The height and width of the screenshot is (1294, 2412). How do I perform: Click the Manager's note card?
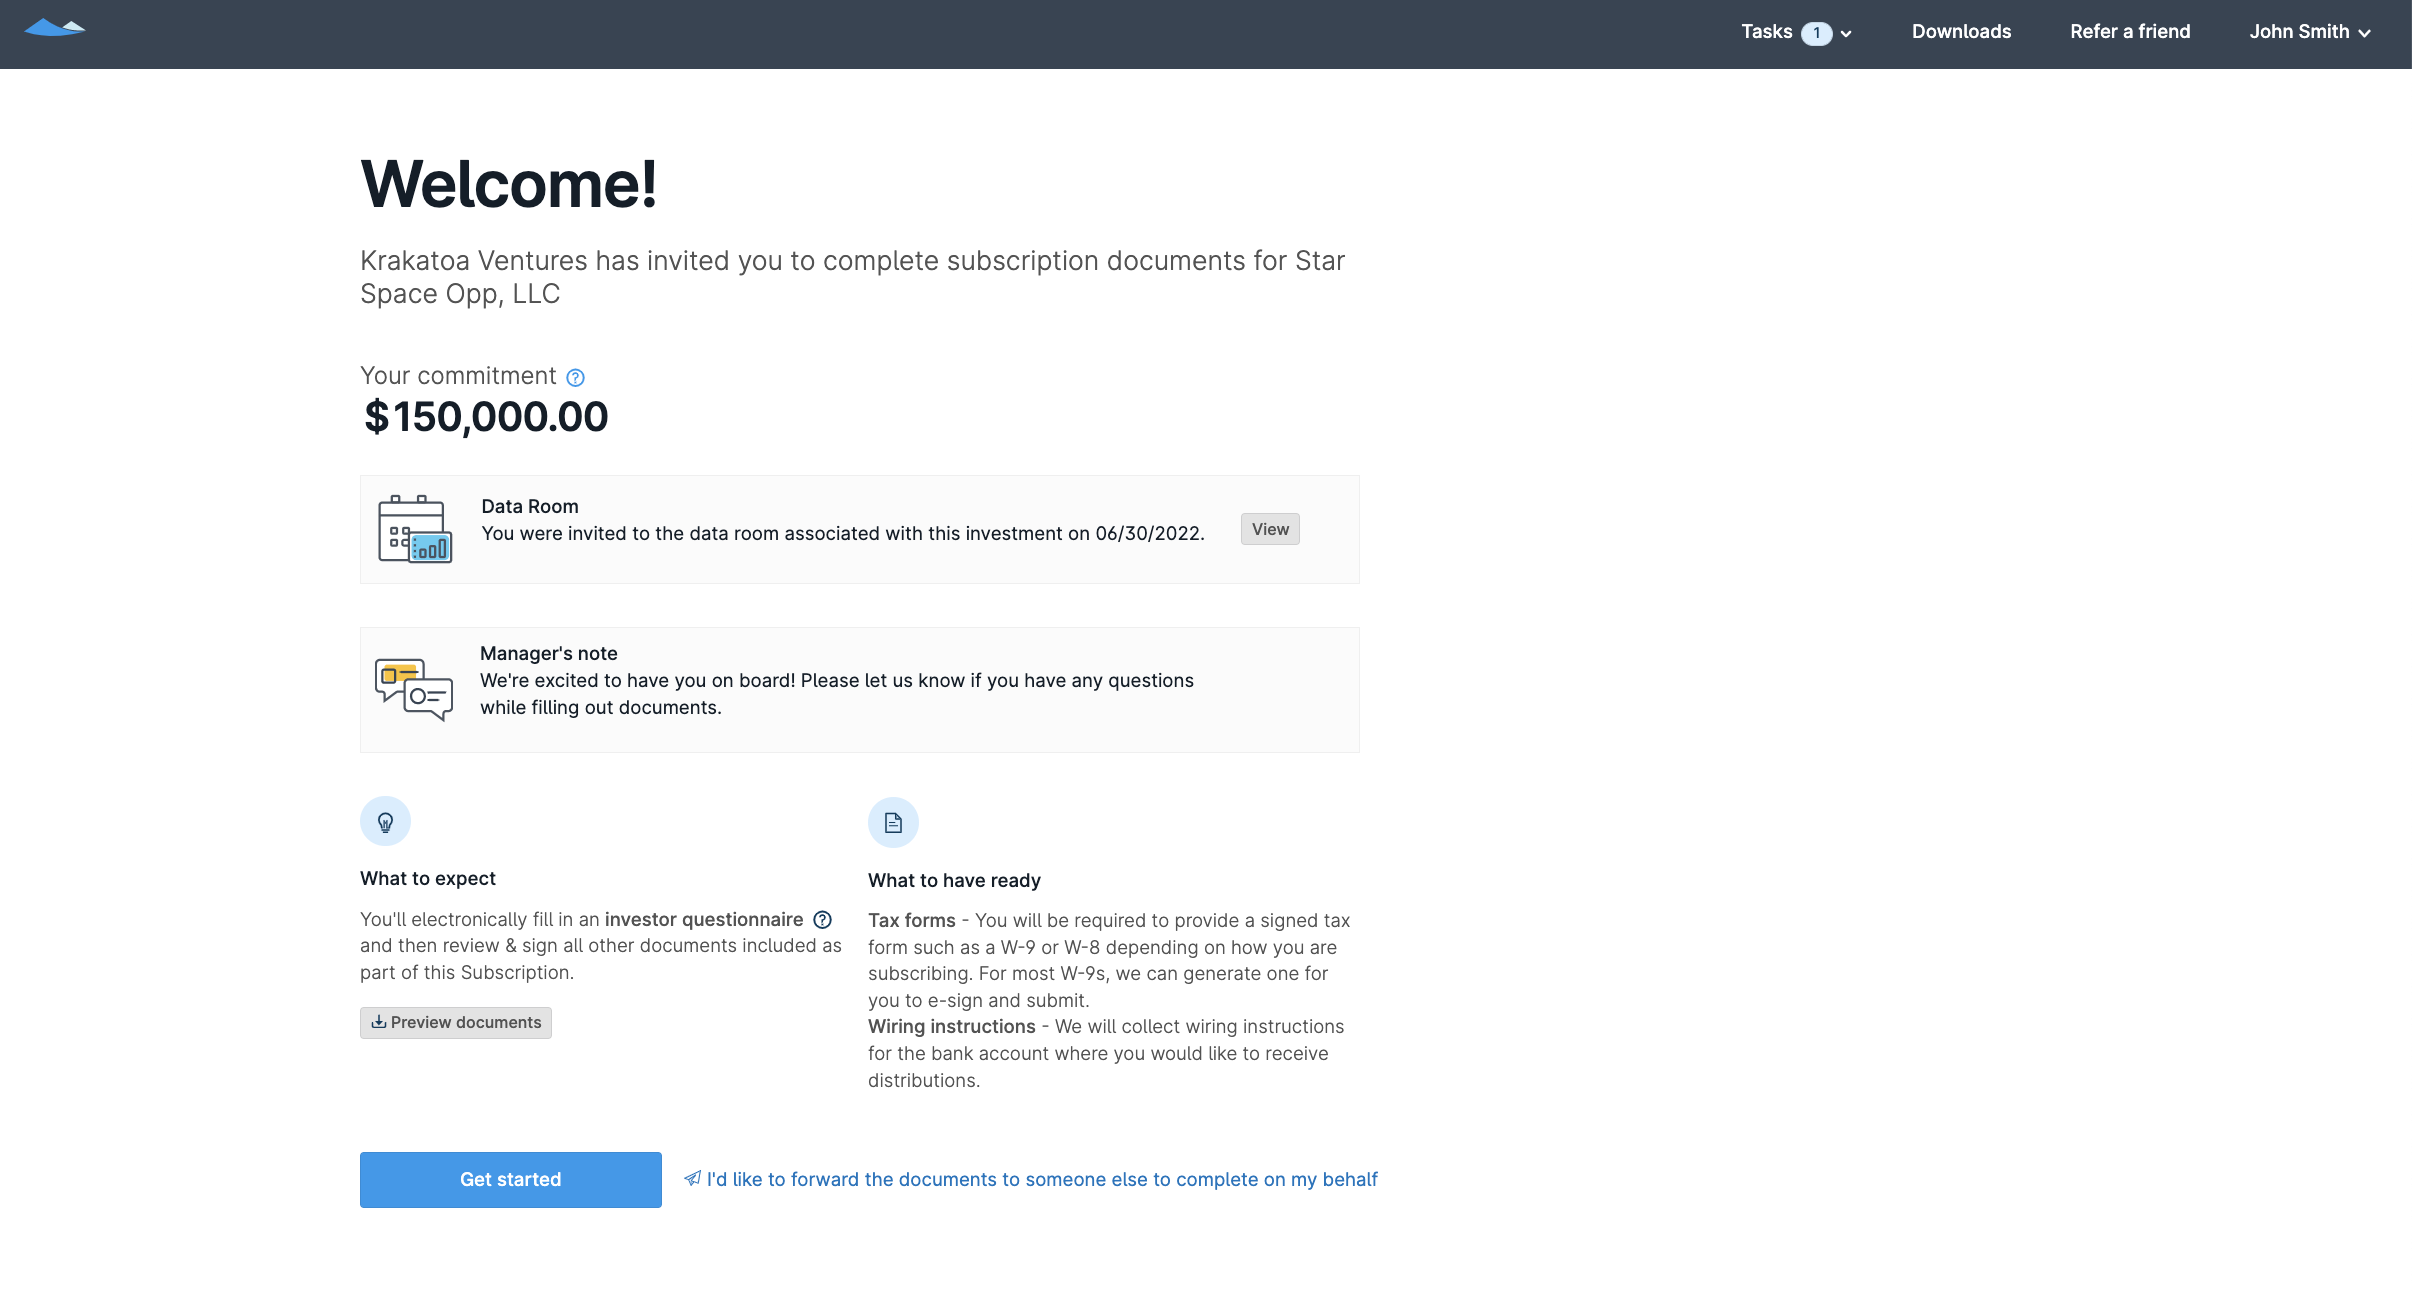[858, 688]
